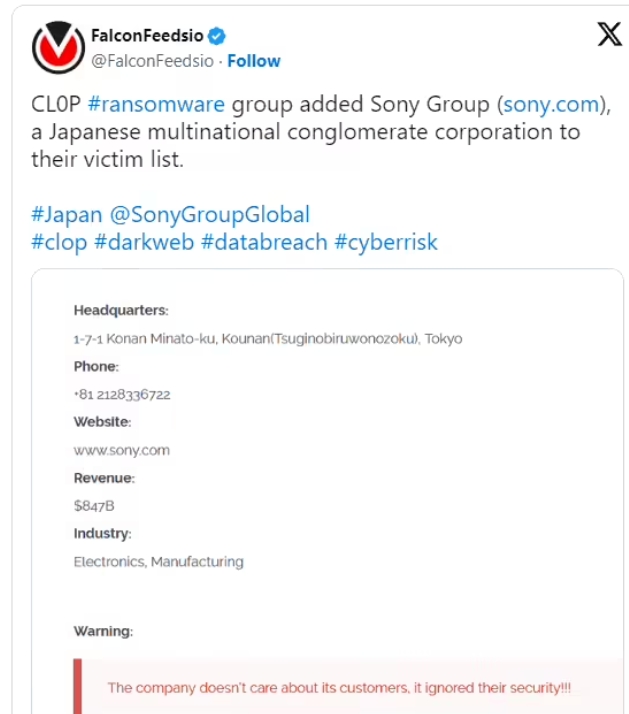Open the FalconFeedsio display name
This screenshot has height=714, width=629.
[149, 36]
